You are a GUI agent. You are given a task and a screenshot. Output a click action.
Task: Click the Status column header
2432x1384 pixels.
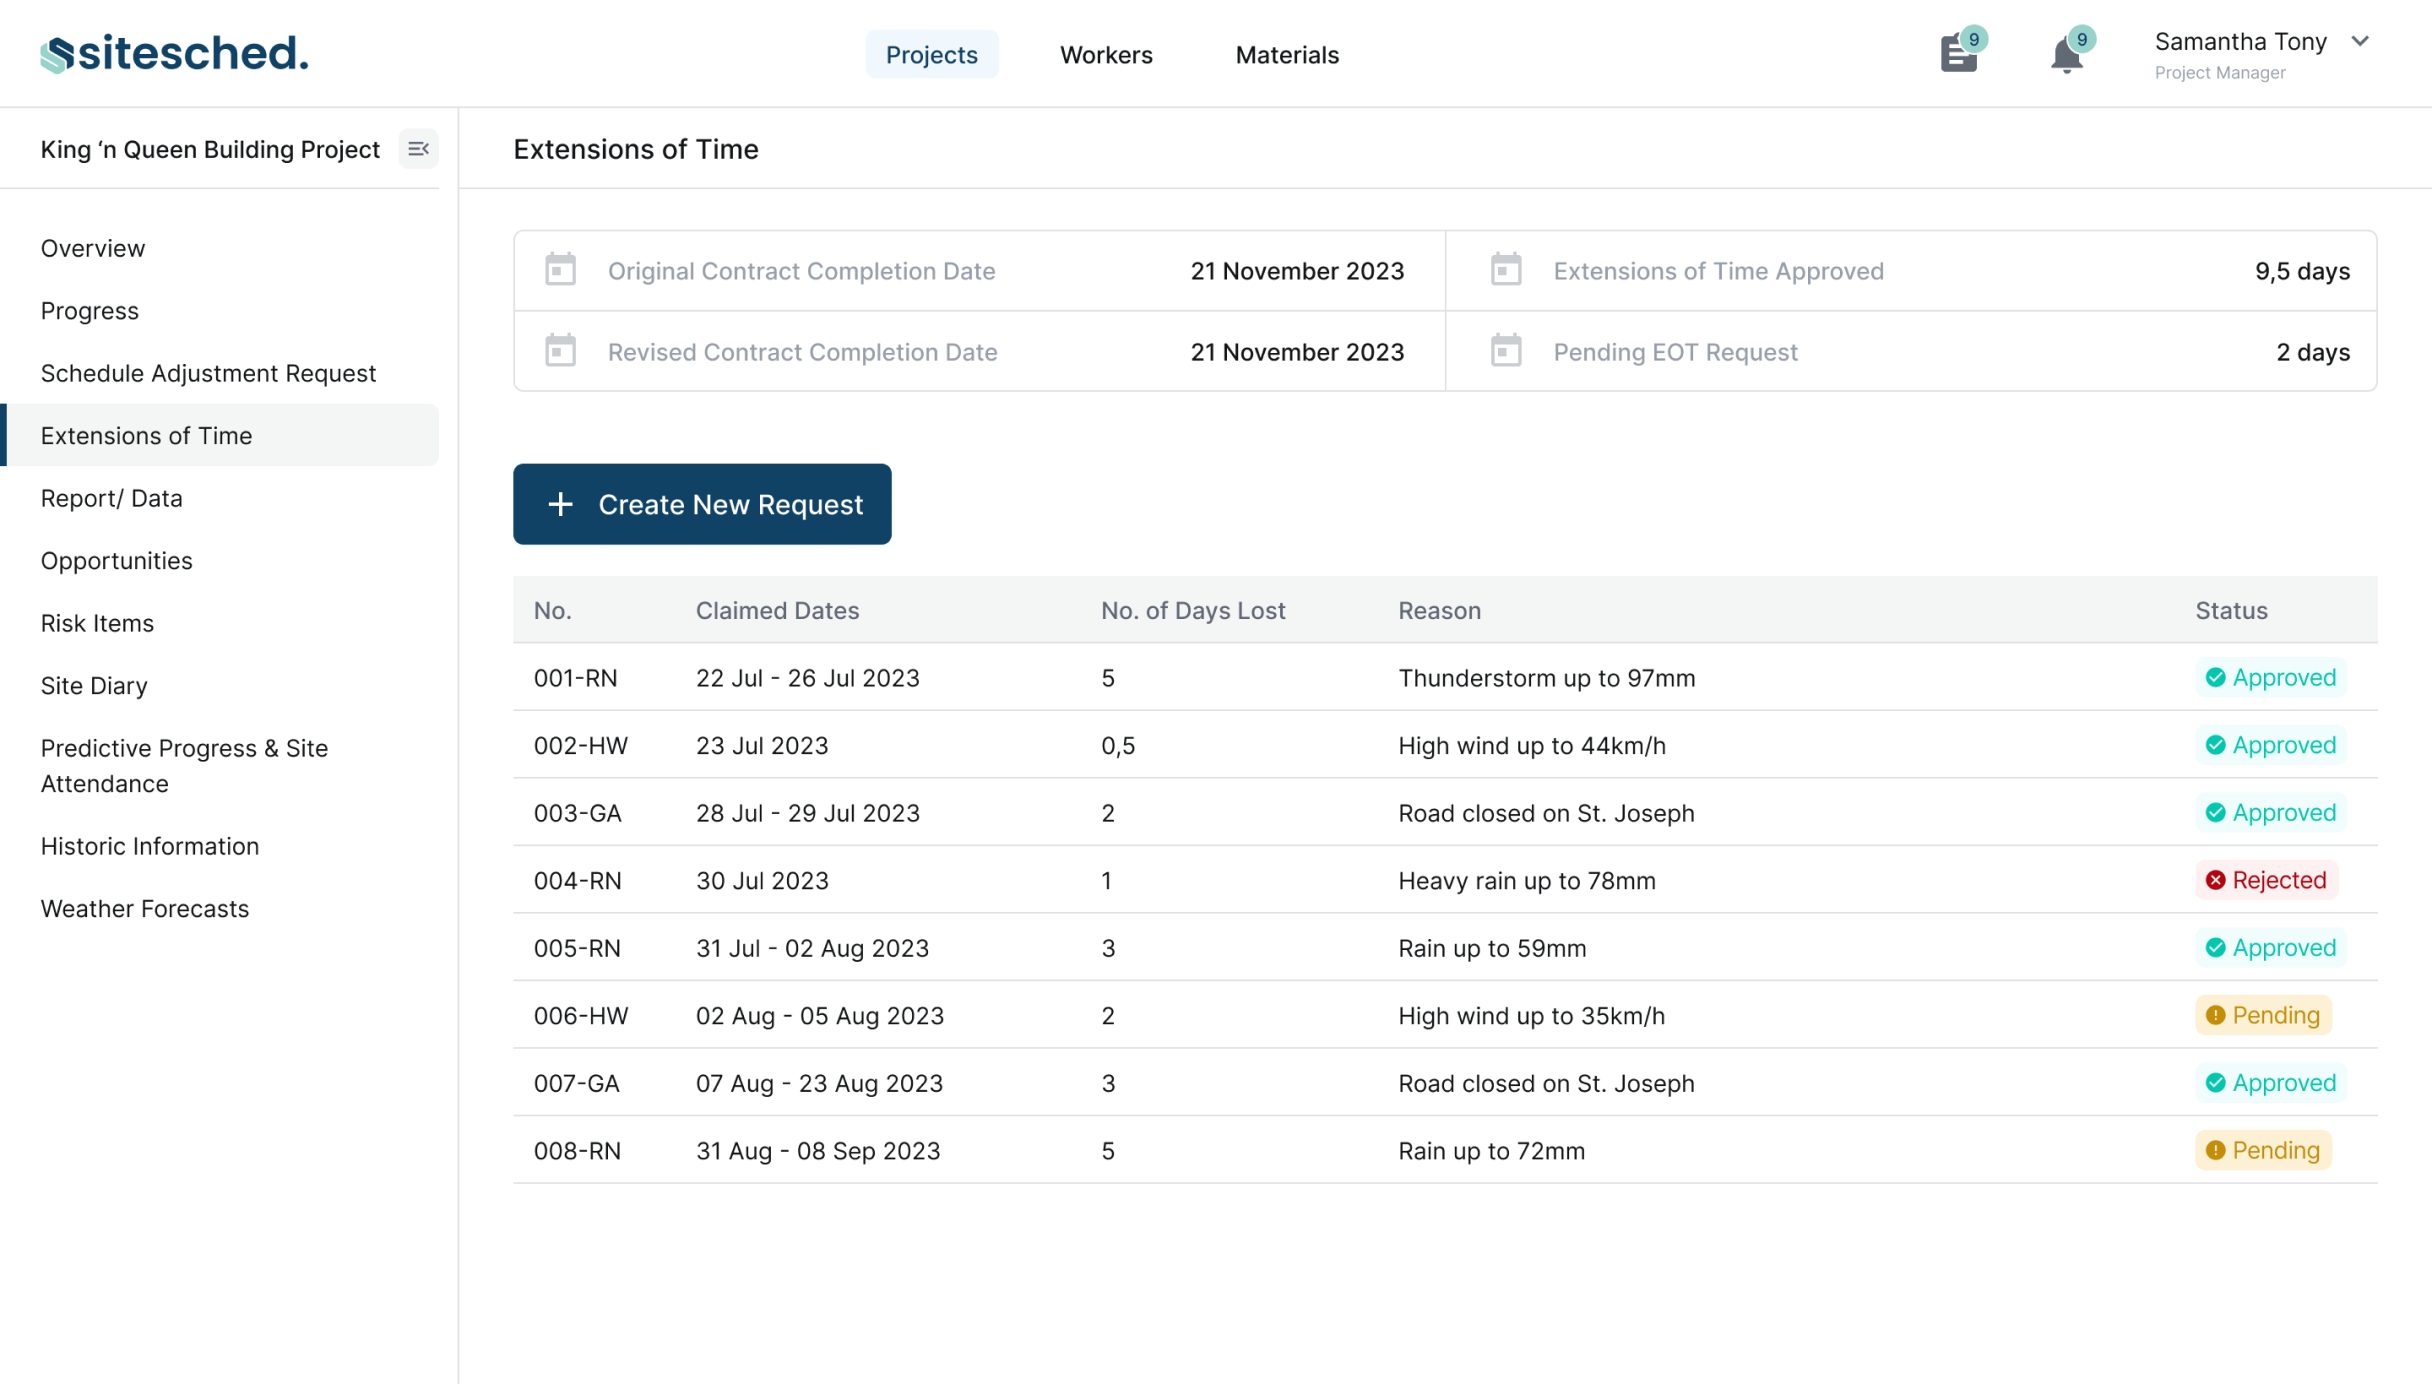click(2231, 610)
